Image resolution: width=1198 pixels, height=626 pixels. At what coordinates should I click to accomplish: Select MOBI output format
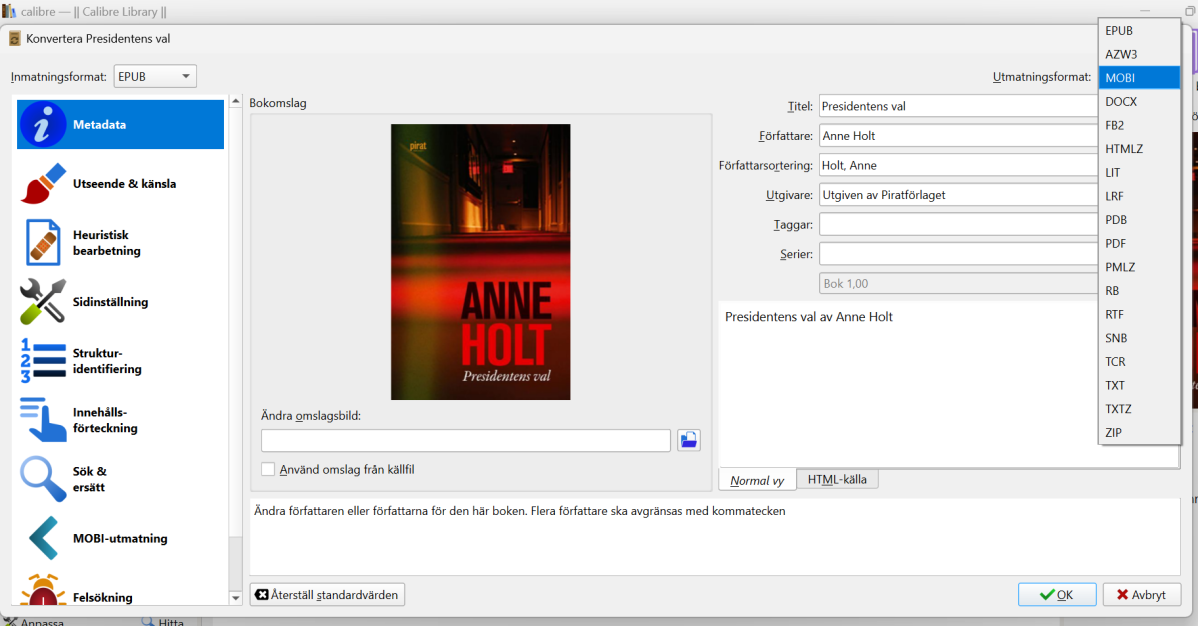pos(1139,78)
